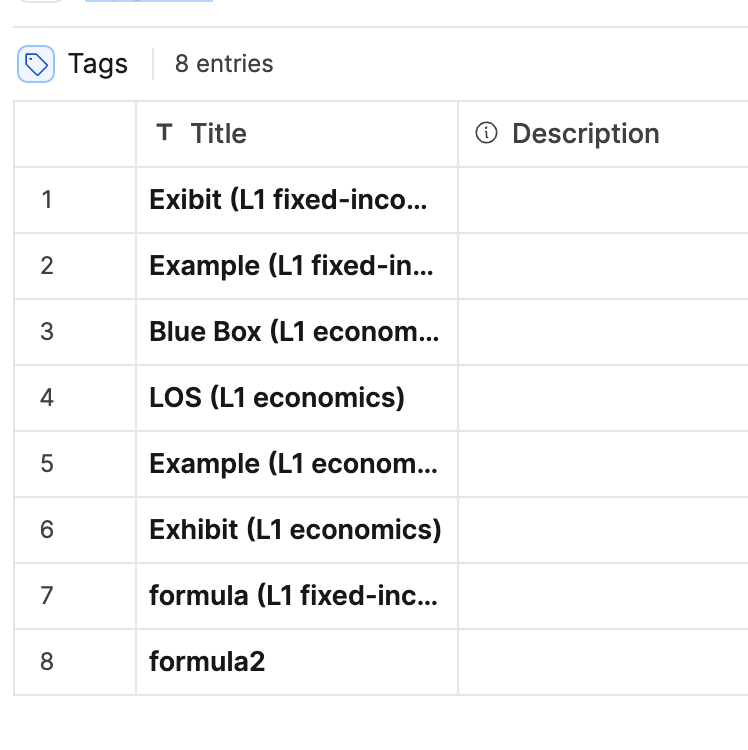Click empty Description cell of formula2

(604, 662)
